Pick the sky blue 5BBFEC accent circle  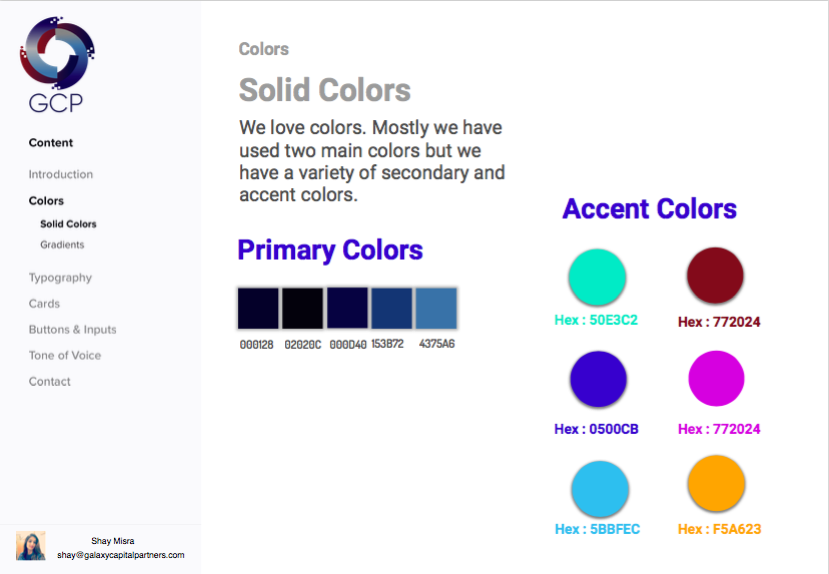[600, 489]
